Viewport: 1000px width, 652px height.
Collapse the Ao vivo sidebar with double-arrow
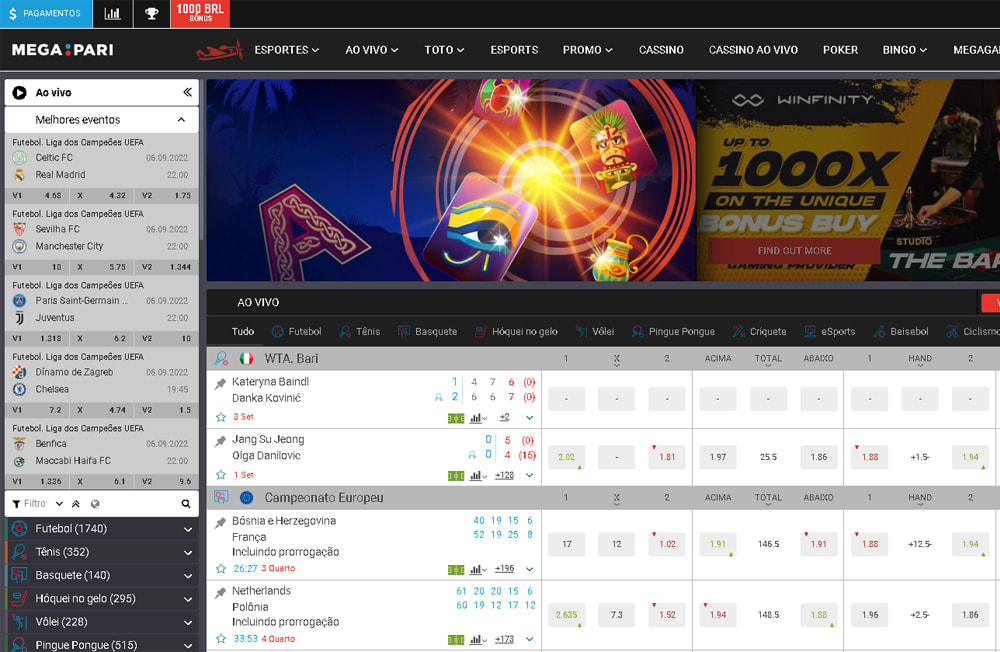pos(187,93)
